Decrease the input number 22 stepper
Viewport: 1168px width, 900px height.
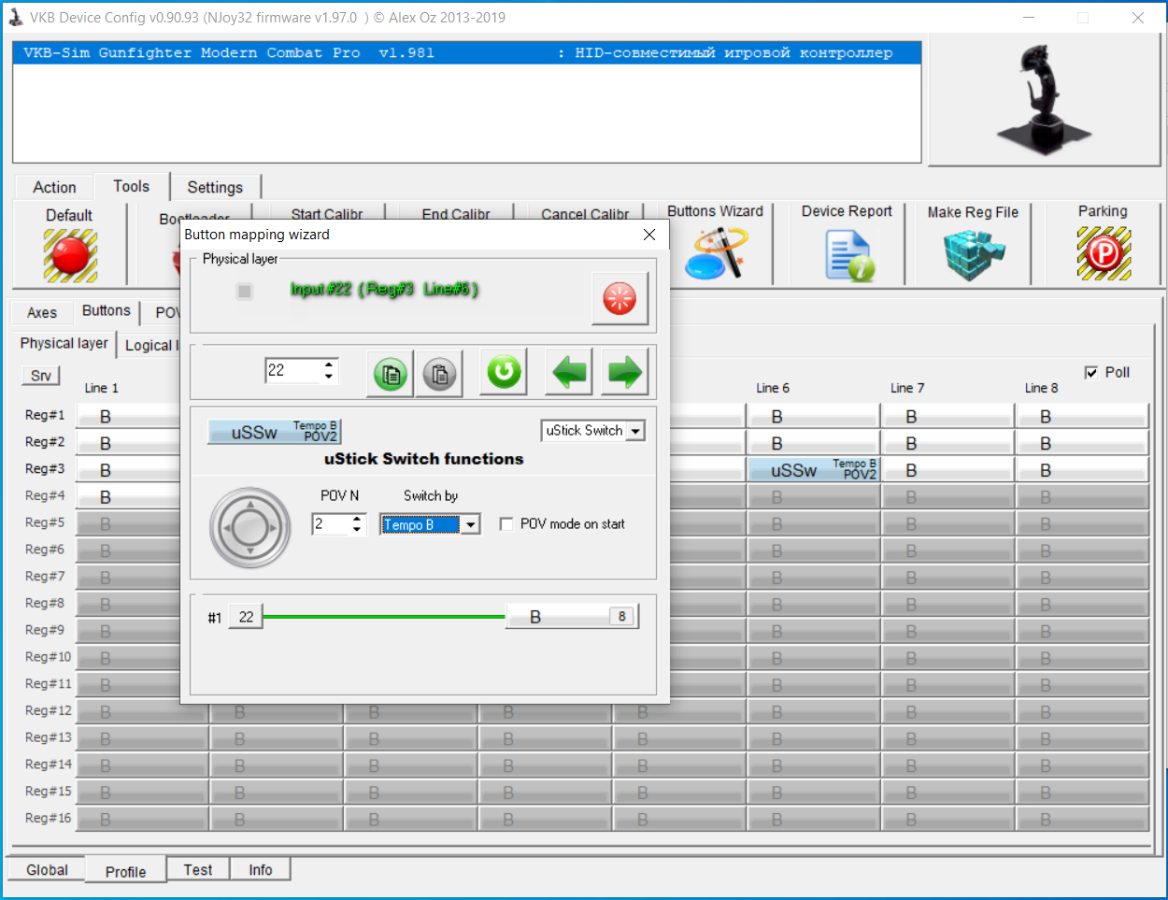pyautogui.click(x=328, y=377)
